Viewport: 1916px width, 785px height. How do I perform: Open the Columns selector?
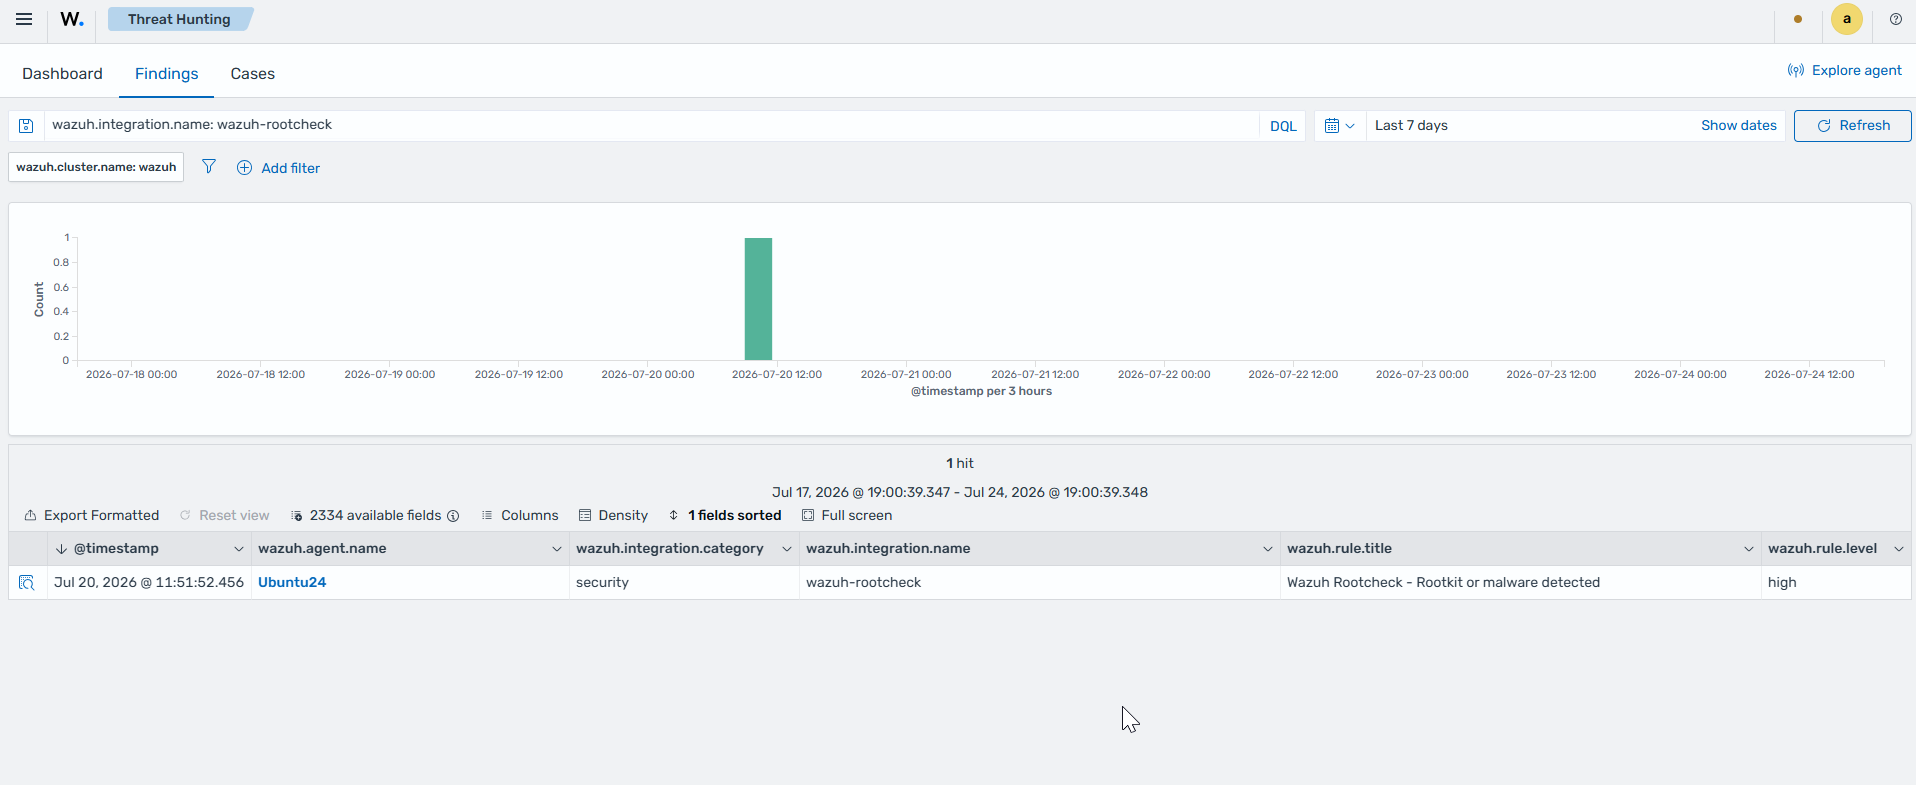click(520, 515)
